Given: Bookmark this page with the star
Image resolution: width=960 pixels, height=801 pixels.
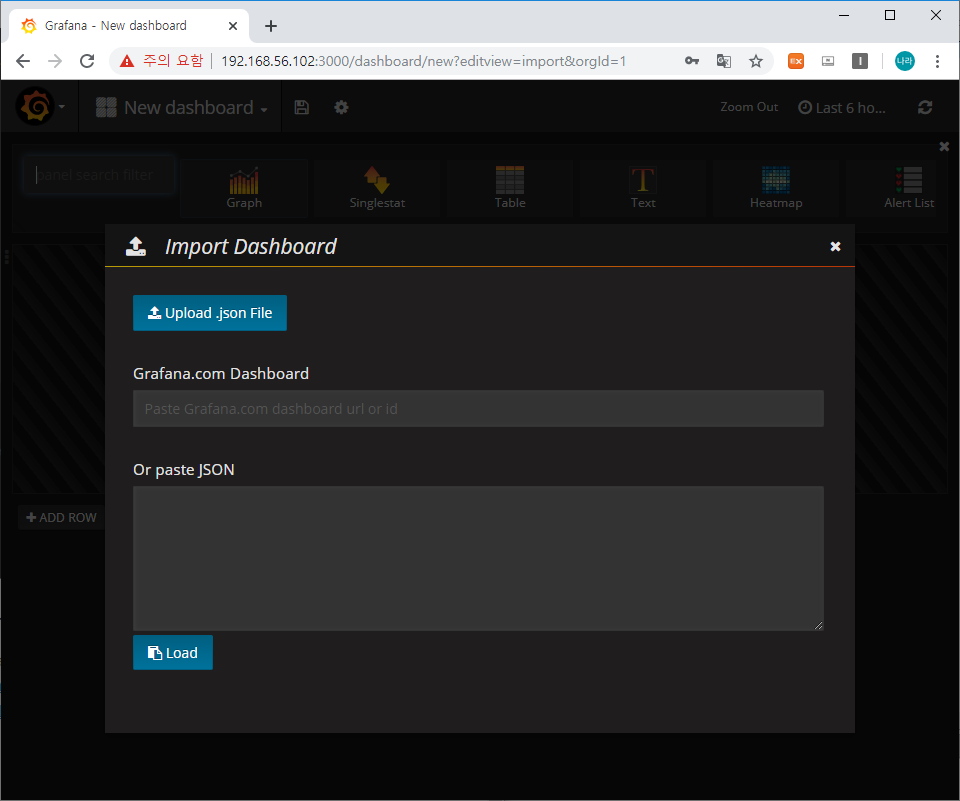Looking at the screenshot, I should 756,61.
